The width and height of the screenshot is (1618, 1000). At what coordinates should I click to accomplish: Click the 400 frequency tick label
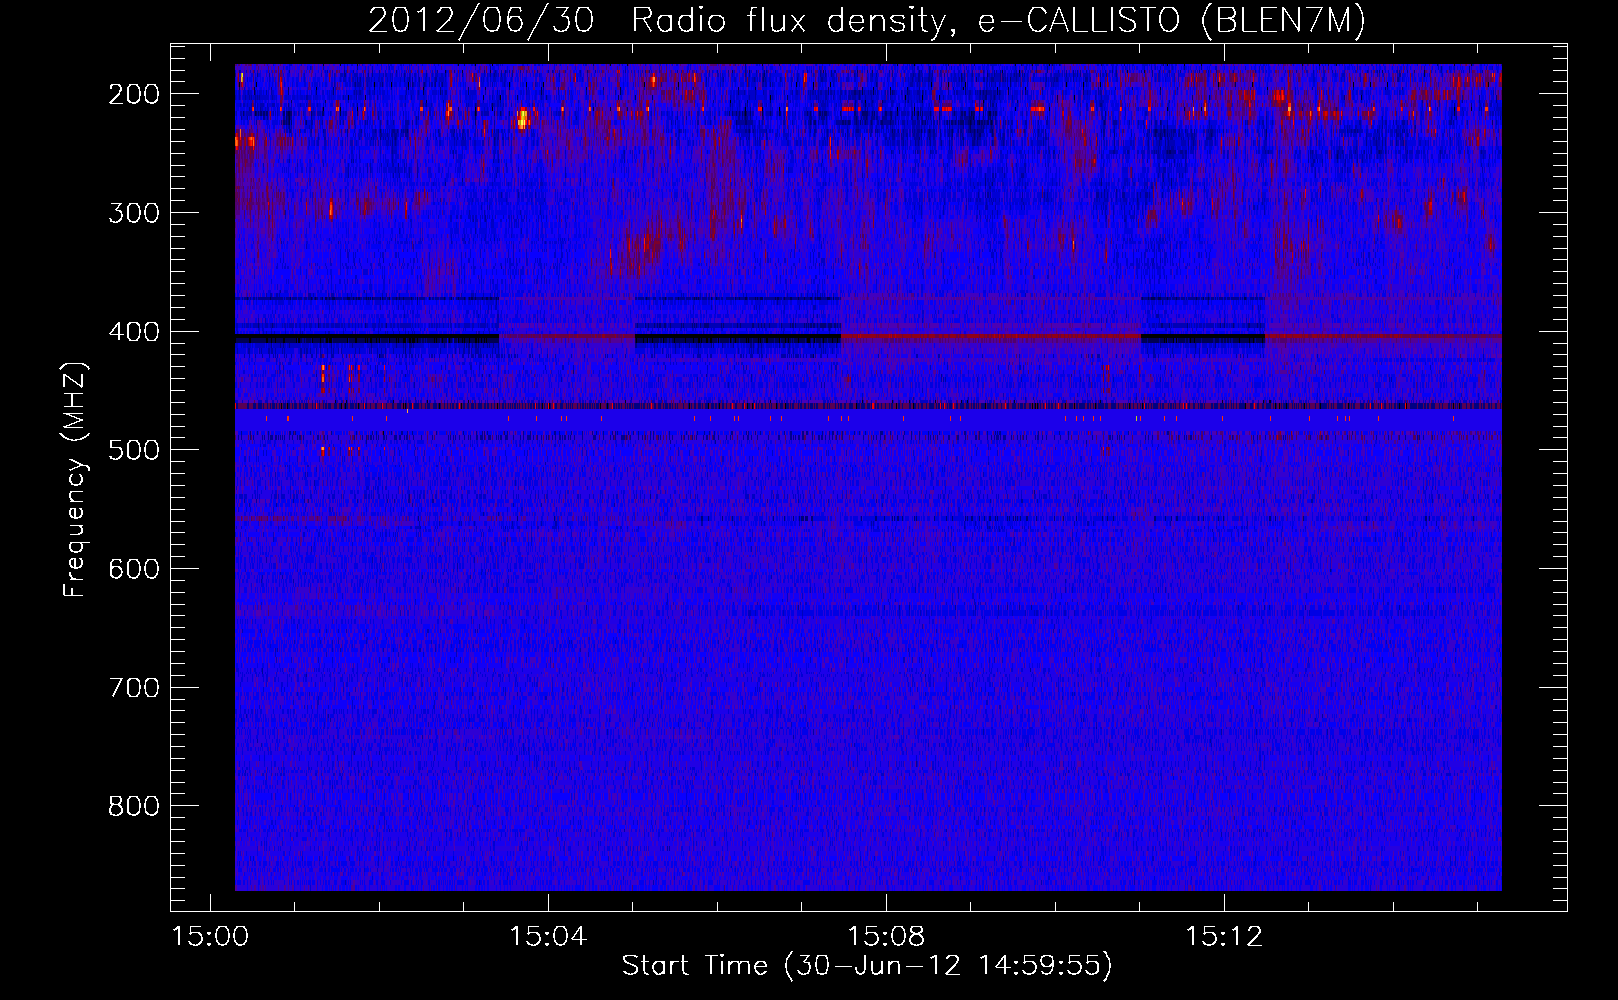click(134, 332)
